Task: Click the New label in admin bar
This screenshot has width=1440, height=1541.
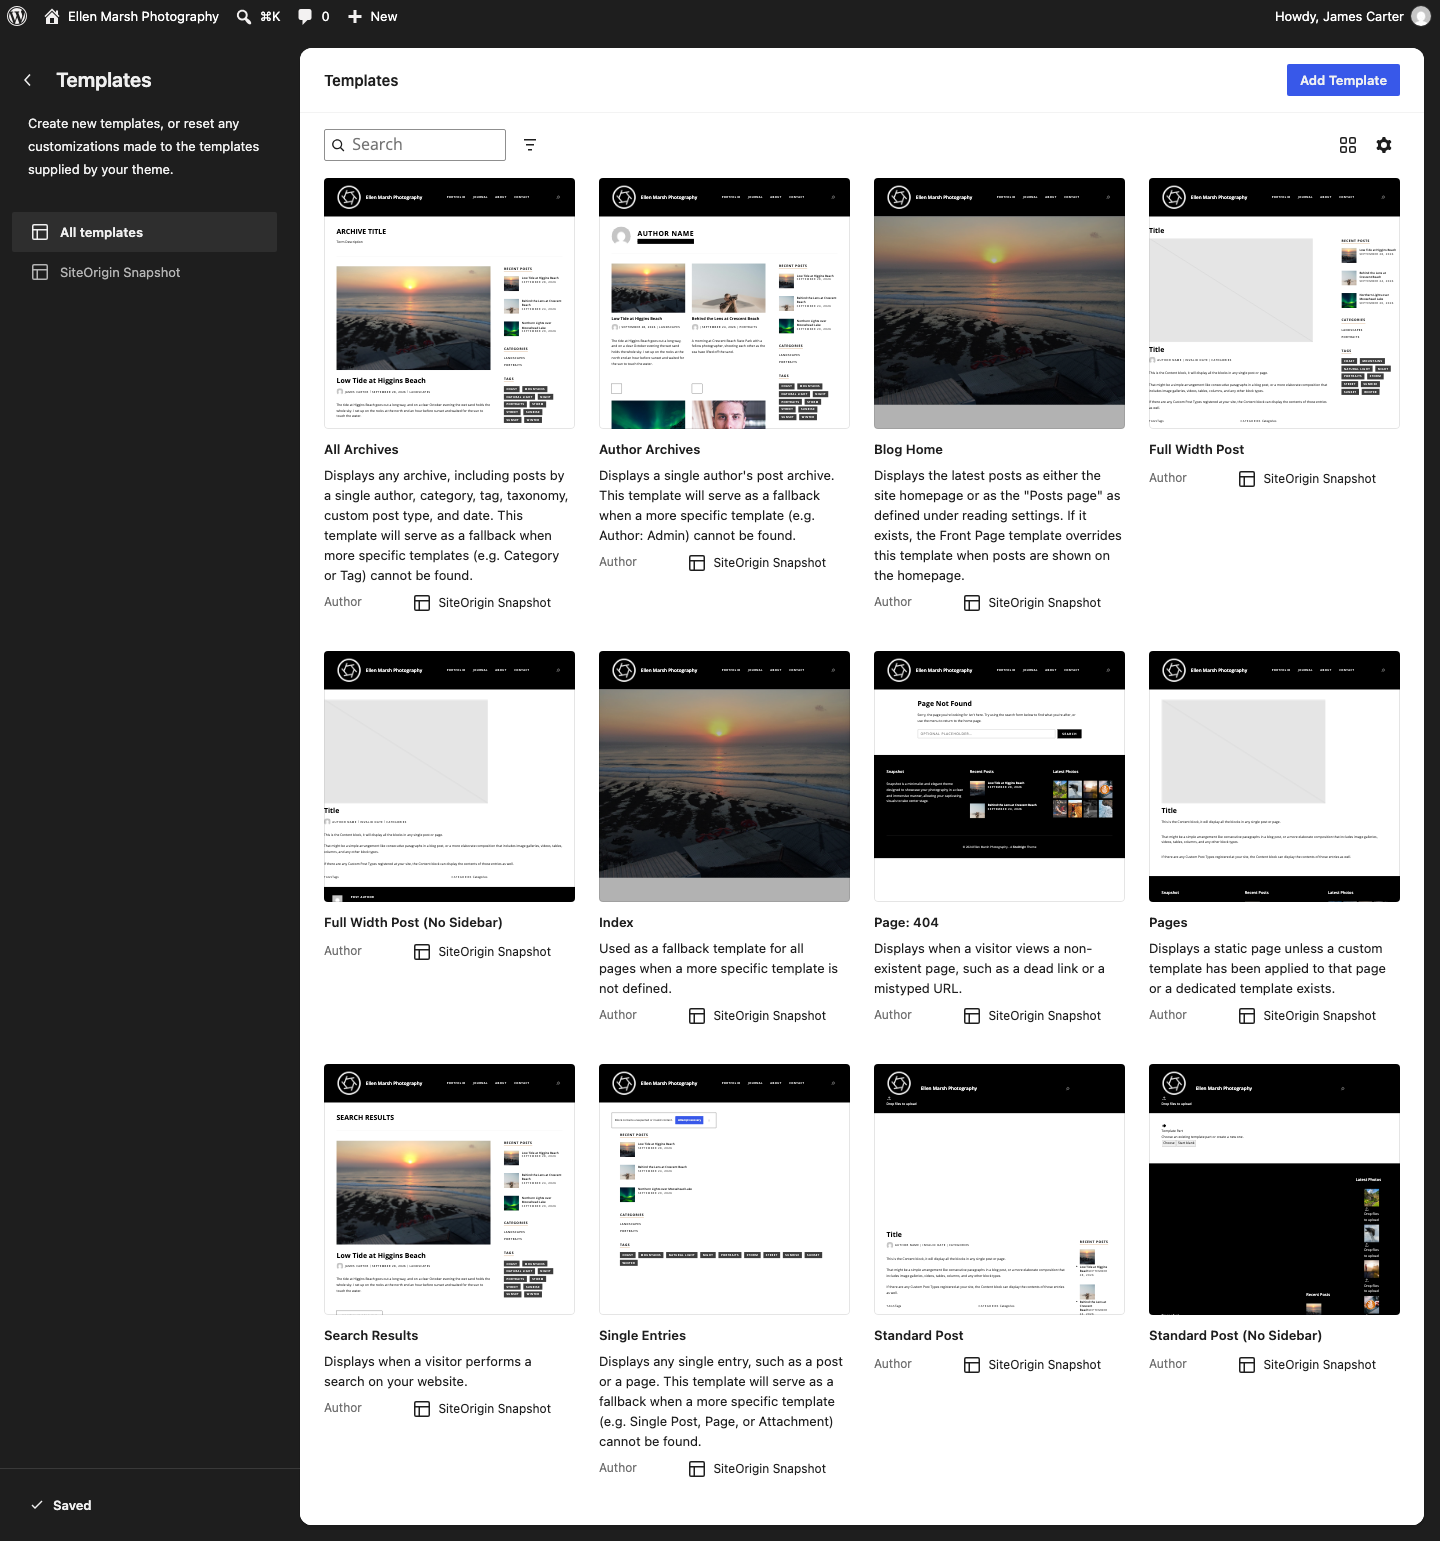Action: point(384,17)
